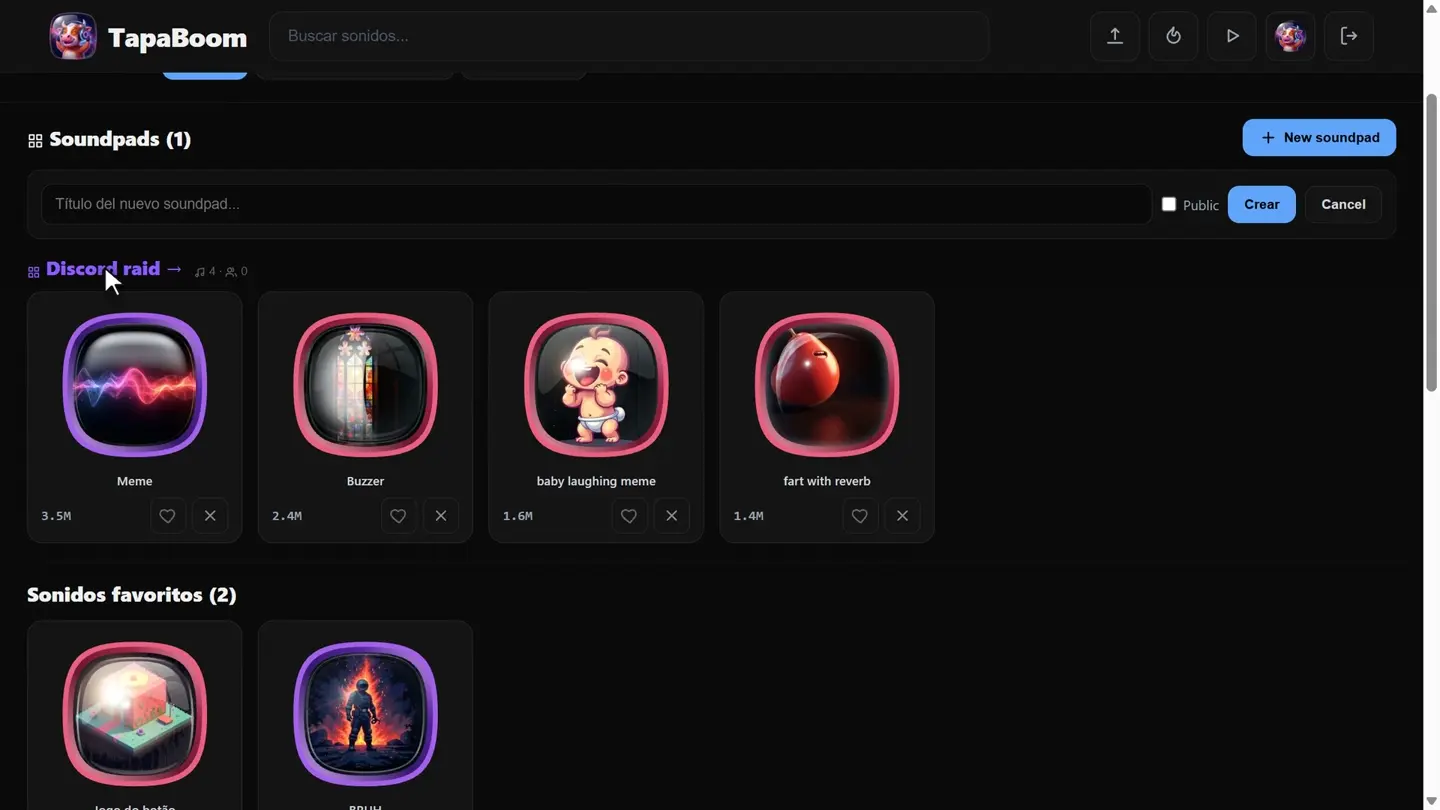Open the Discord raid soundpad link
1440x810 pixels.
point(114,269)
